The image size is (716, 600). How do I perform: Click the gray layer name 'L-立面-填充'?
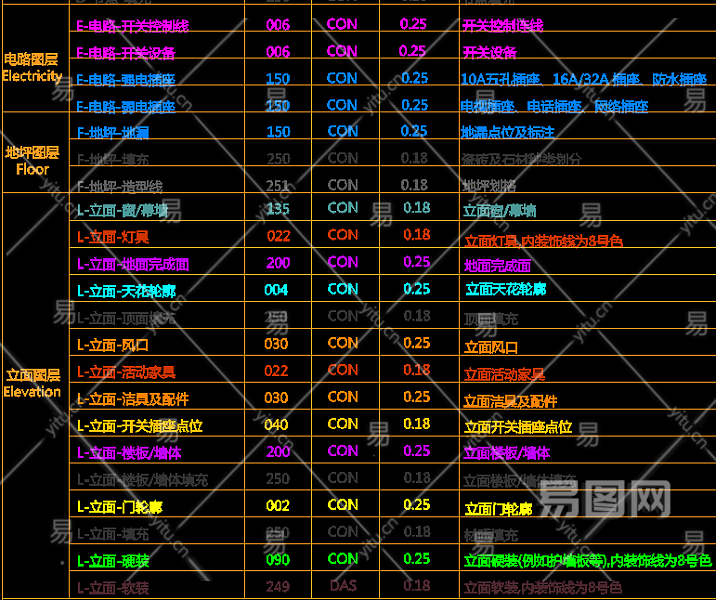point(113,534)
